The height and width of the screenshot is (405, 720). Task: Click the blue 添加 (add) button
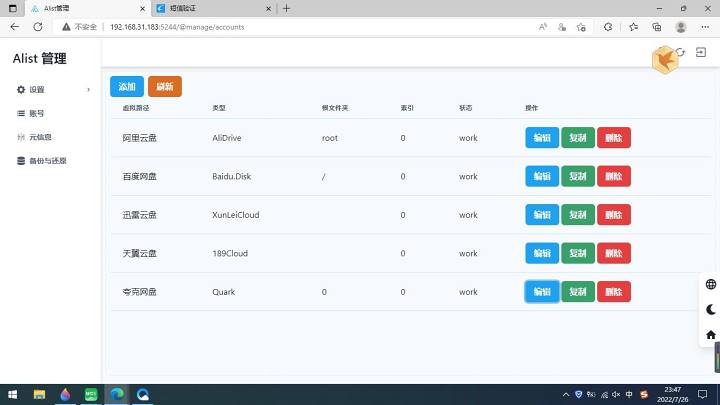point(127,86)
